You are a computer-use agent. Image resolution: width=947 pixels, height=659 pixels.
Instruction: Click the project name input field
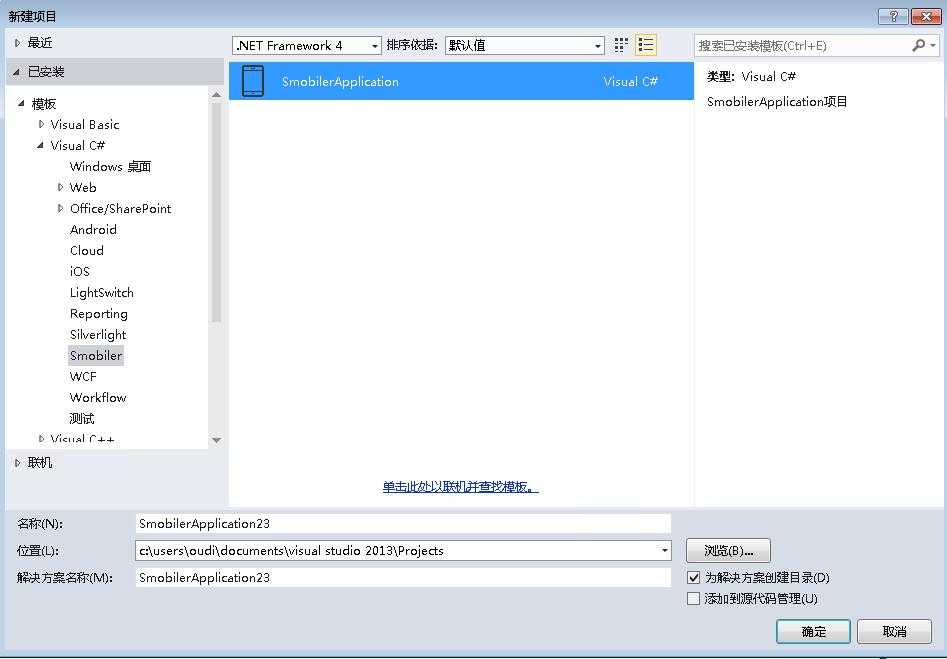click(x=403, y=524)
